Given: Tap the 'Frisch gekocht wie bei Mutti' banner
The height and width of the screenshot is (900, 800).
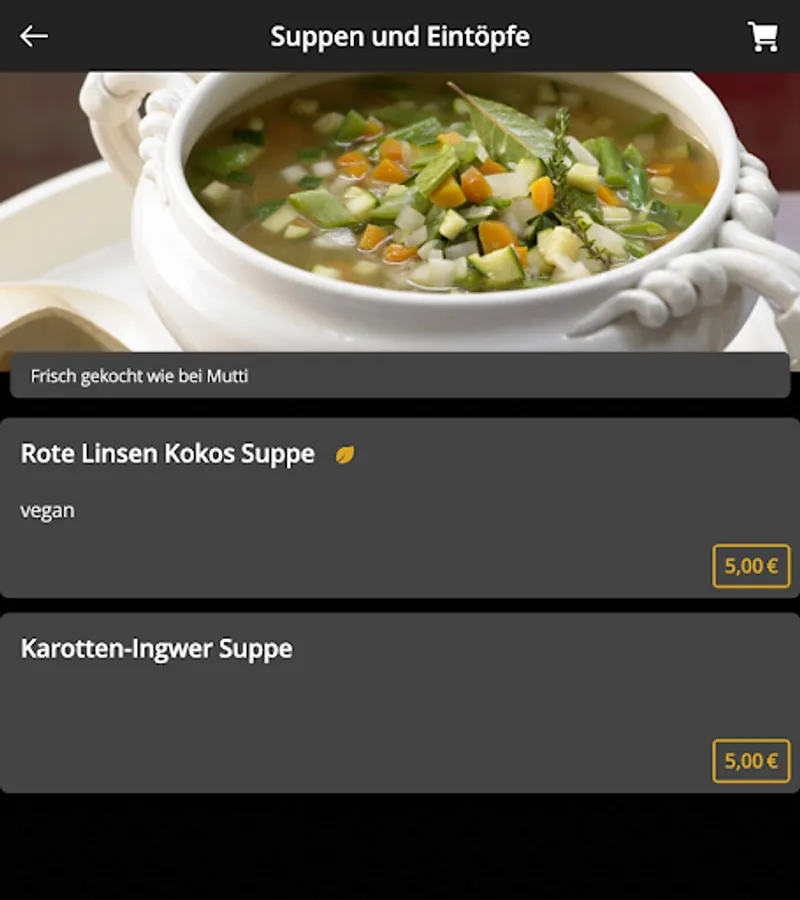Looking at the screenshot, I should [x=400, y=375].
